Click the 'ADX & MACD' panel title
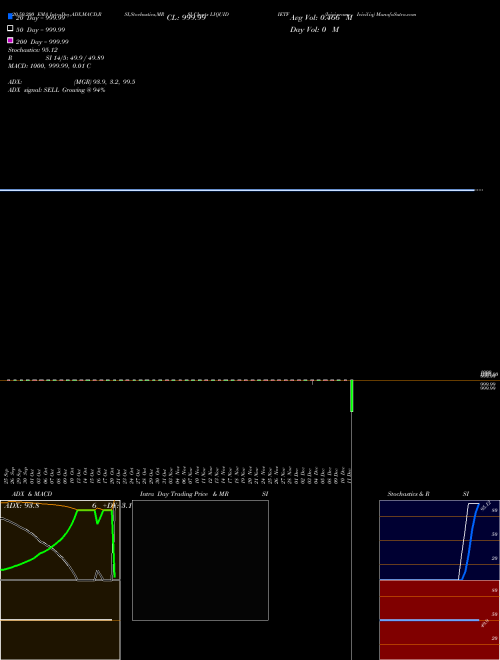Viewport: 500px width, 660px height. tap(32, 494)
